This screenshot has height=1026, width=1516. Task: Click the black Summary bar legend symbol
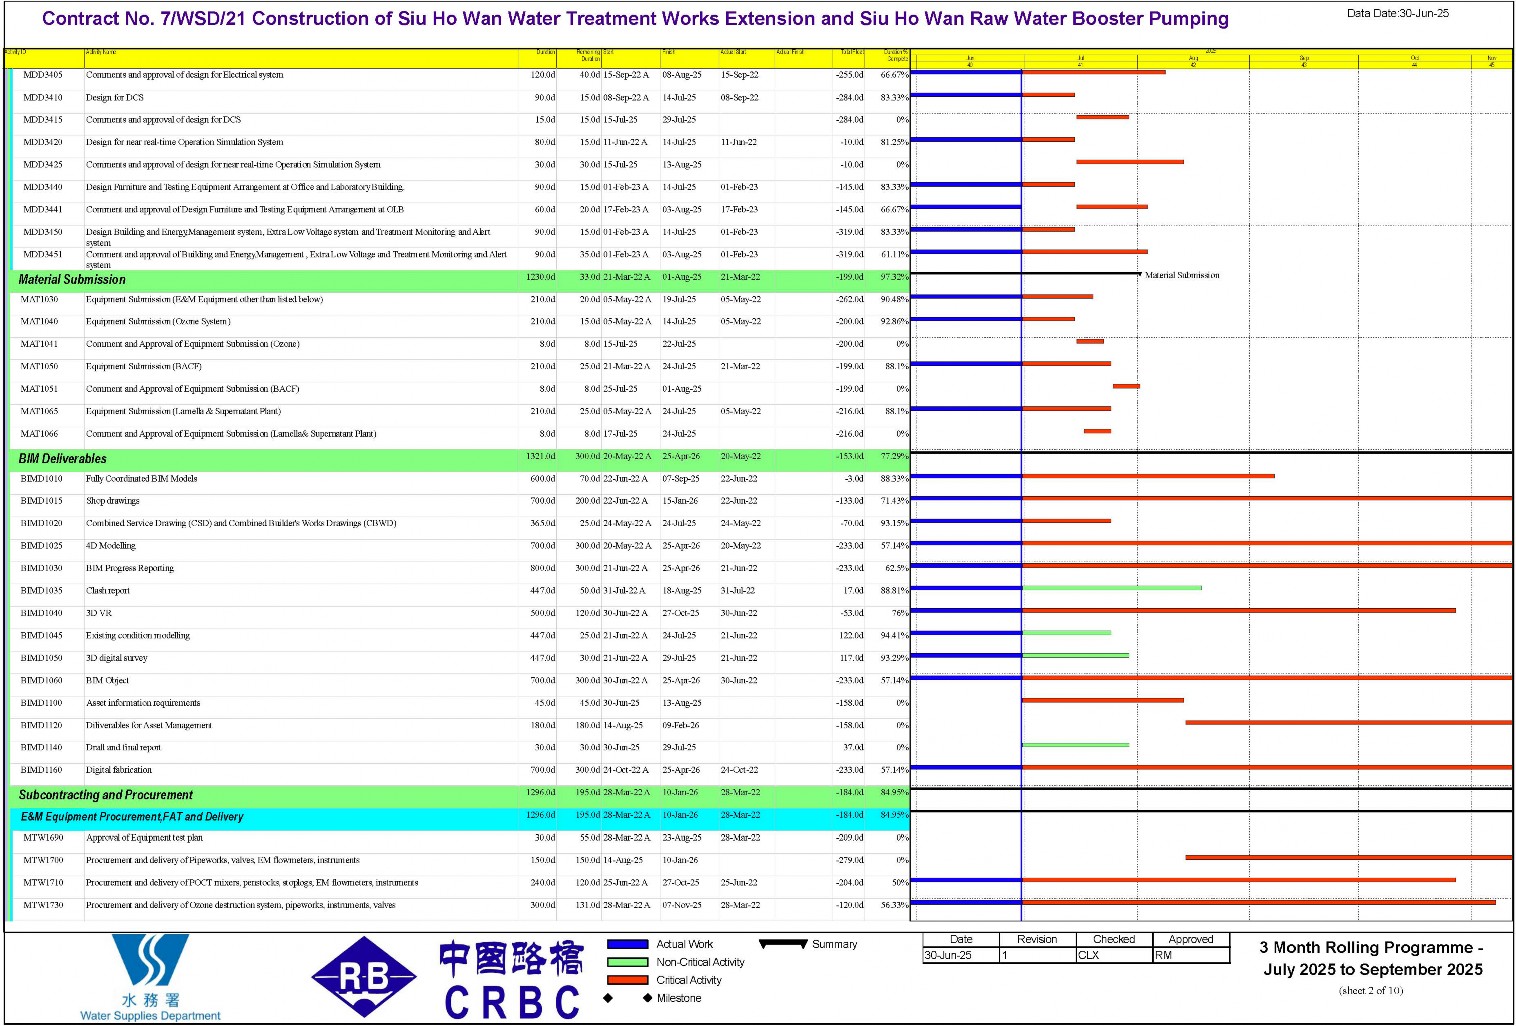click(x=783, y=943)
